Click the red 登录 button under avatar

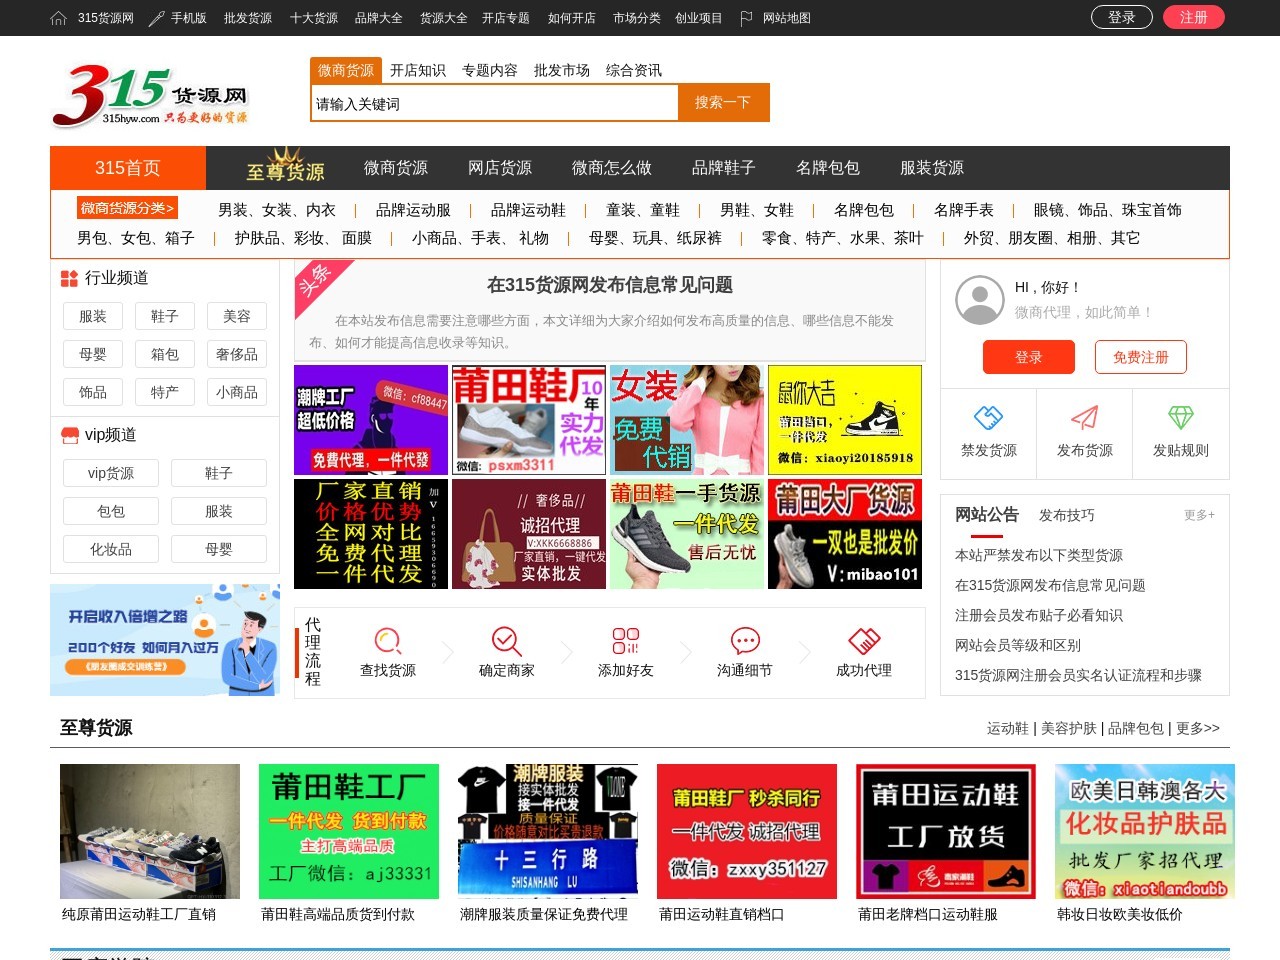point(1029,357)
